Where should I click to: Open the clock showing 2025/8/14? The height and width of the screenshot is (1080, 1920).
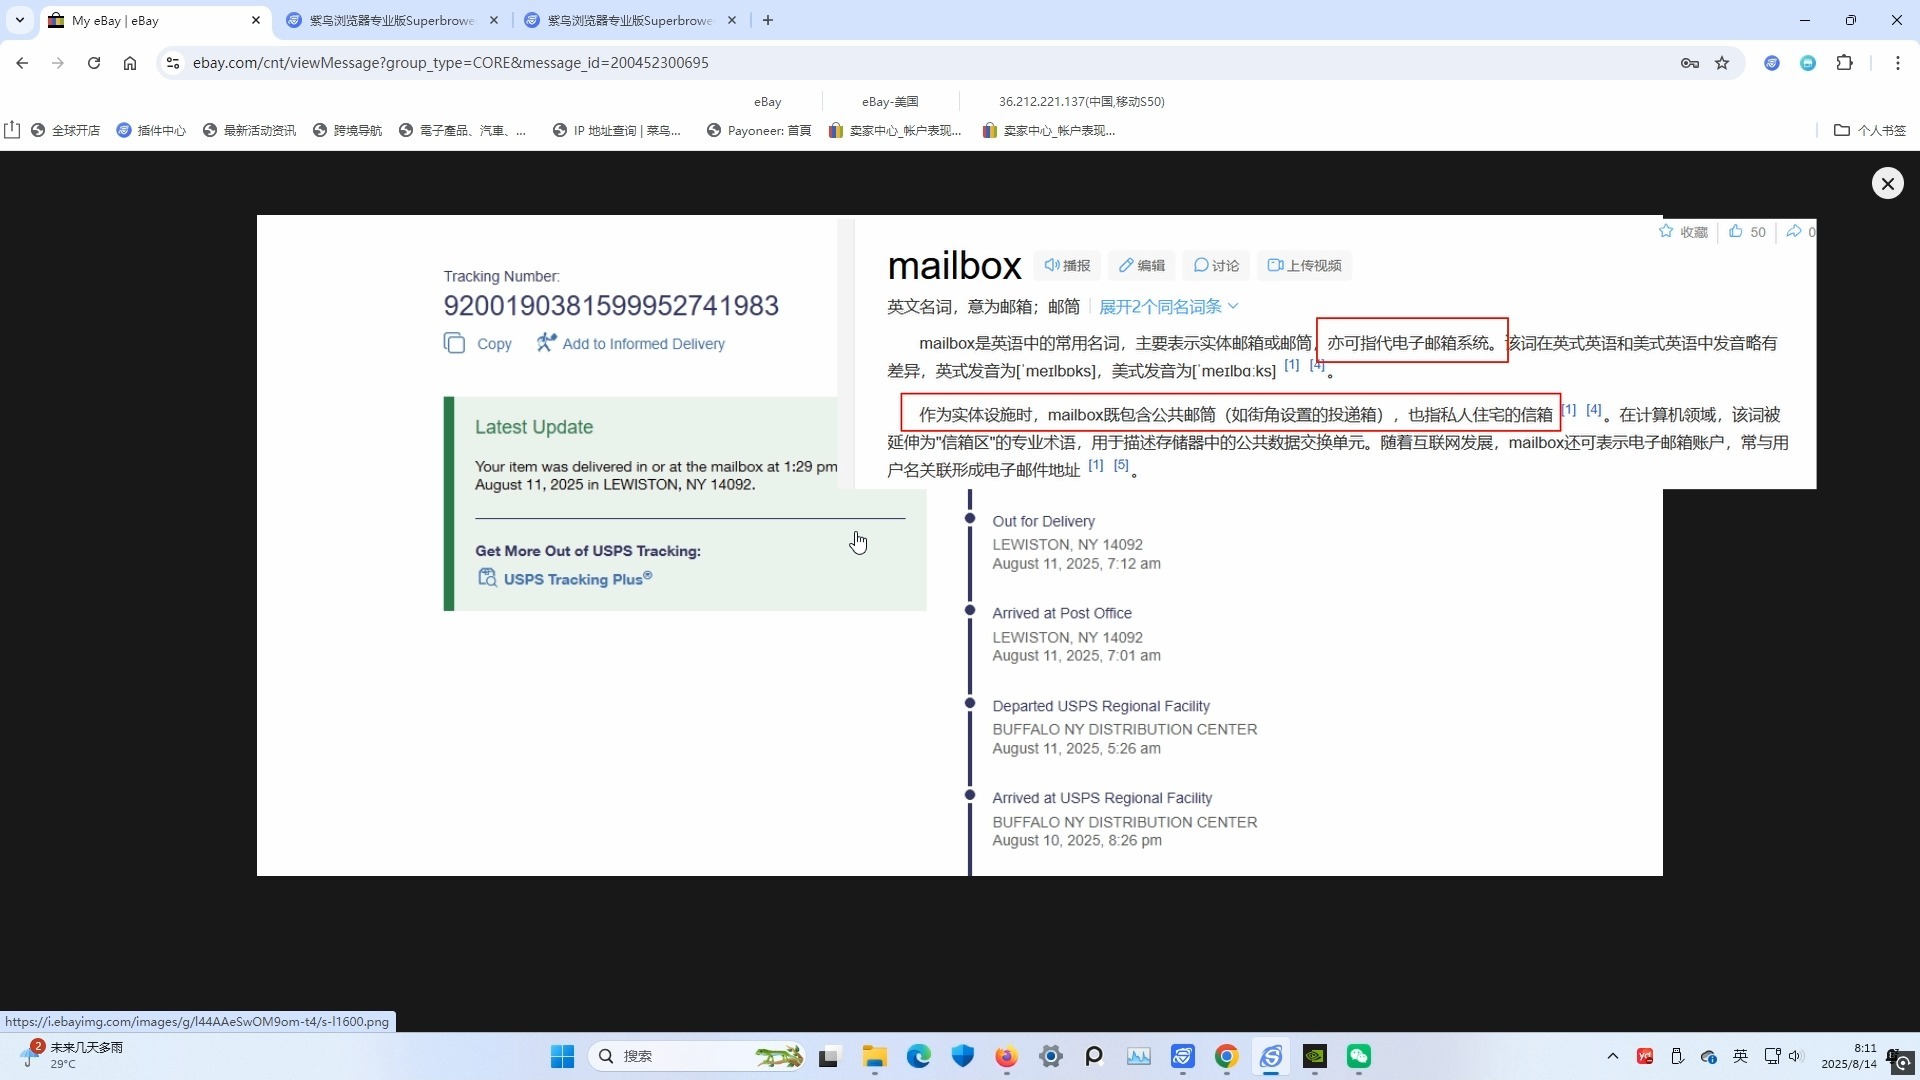click(x=1849, y=1056)
